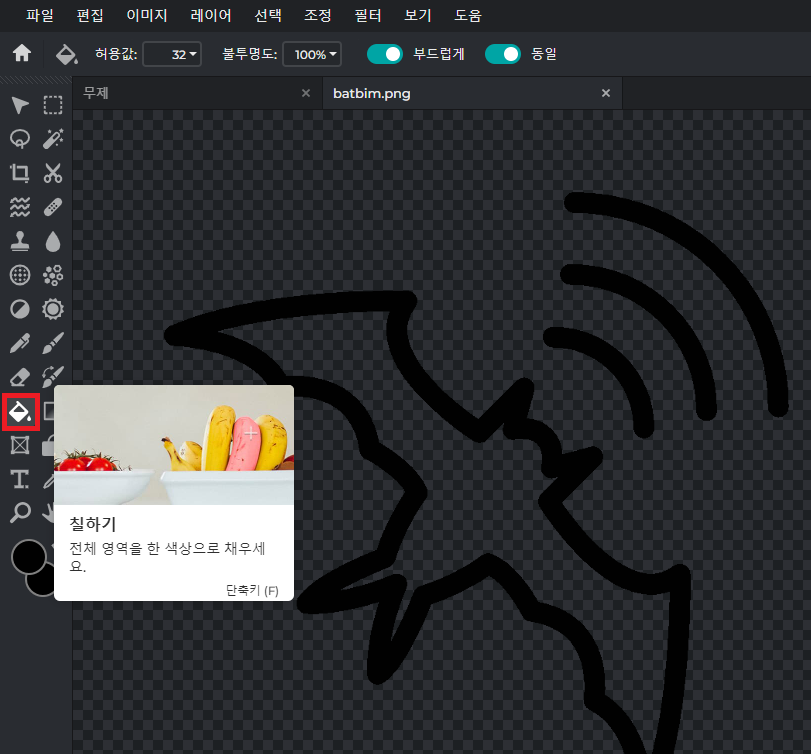Viewport: 811px width, 754px height.
Task: Select the Fill paint bucket tool
Action: pos(21,412)
